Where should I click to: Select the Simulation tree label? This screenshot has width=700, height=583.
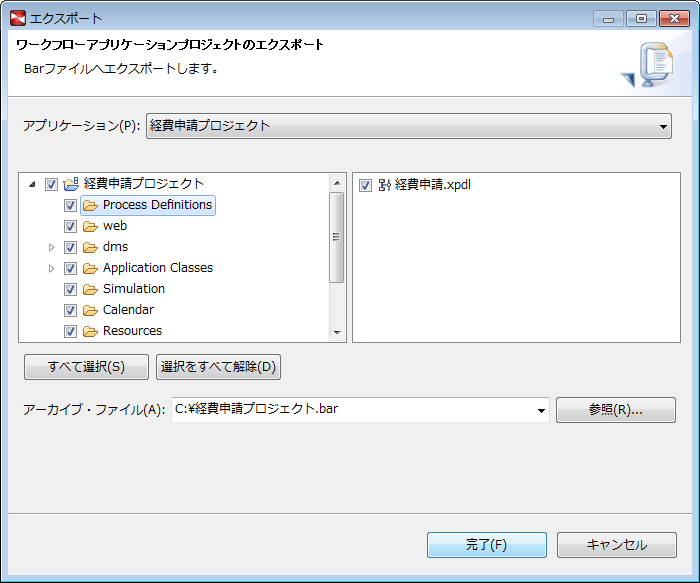133,289
